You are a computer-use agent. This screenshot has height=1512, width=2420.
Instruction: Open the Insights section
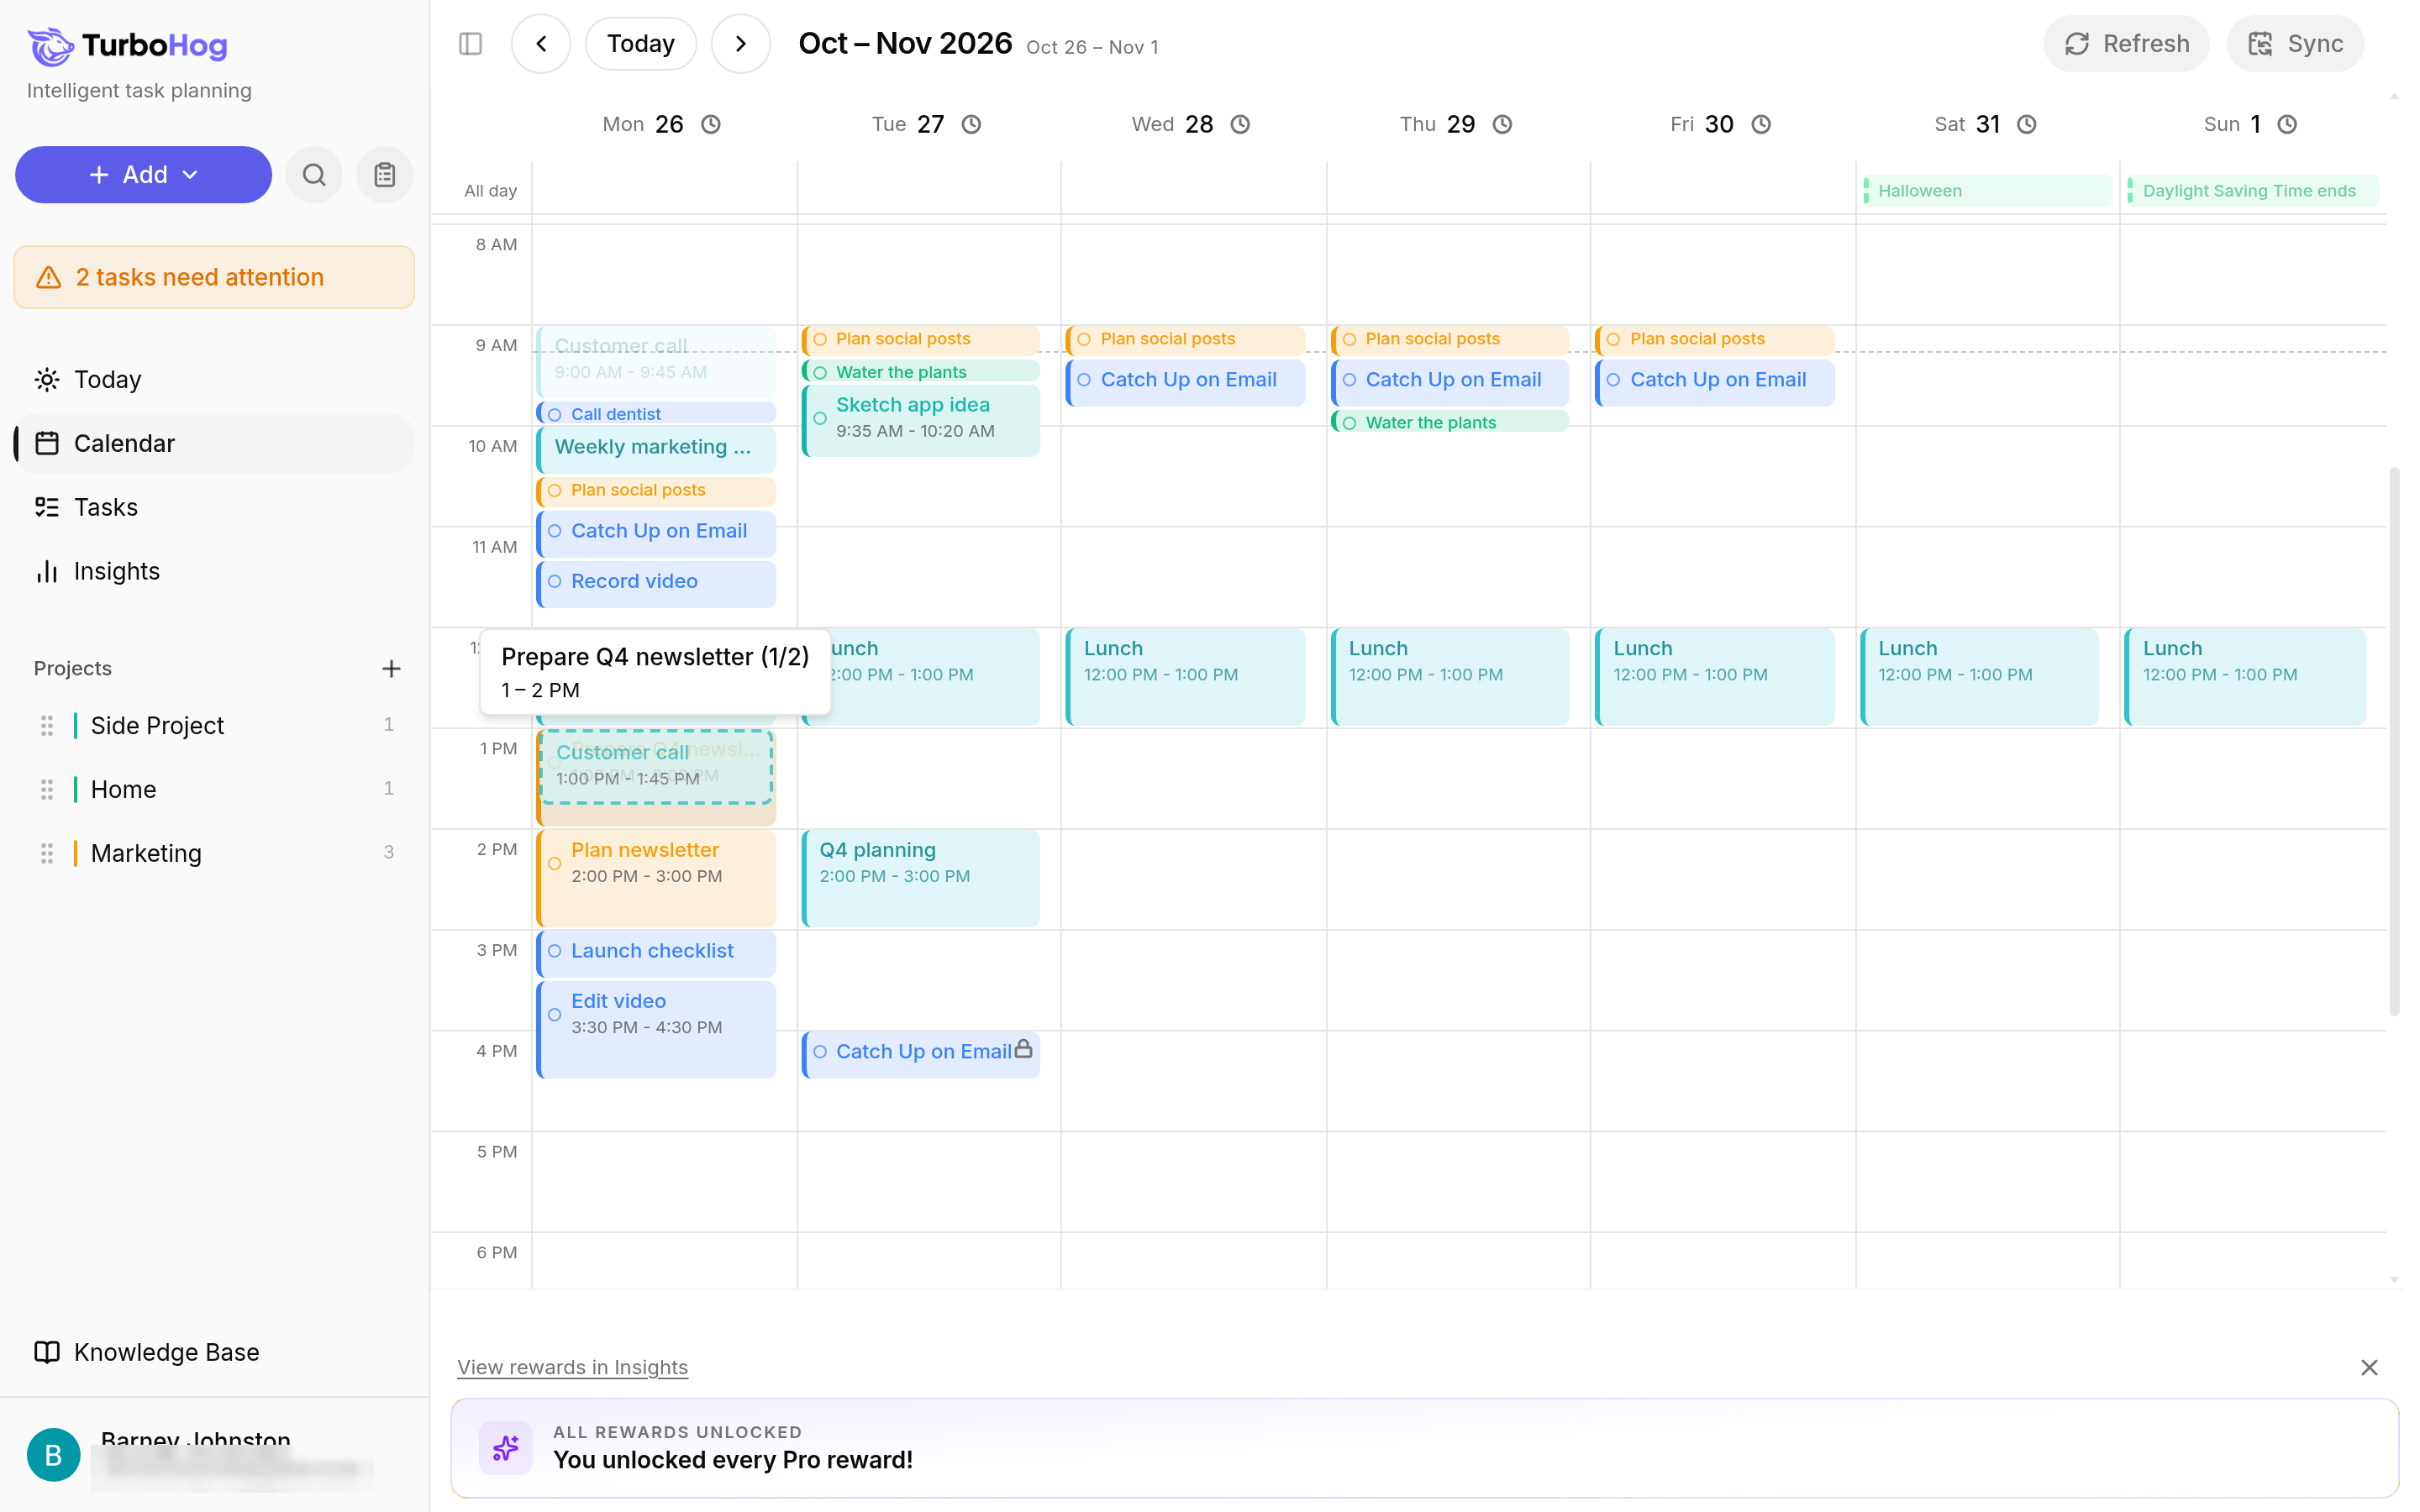click(x=215, y=571)
